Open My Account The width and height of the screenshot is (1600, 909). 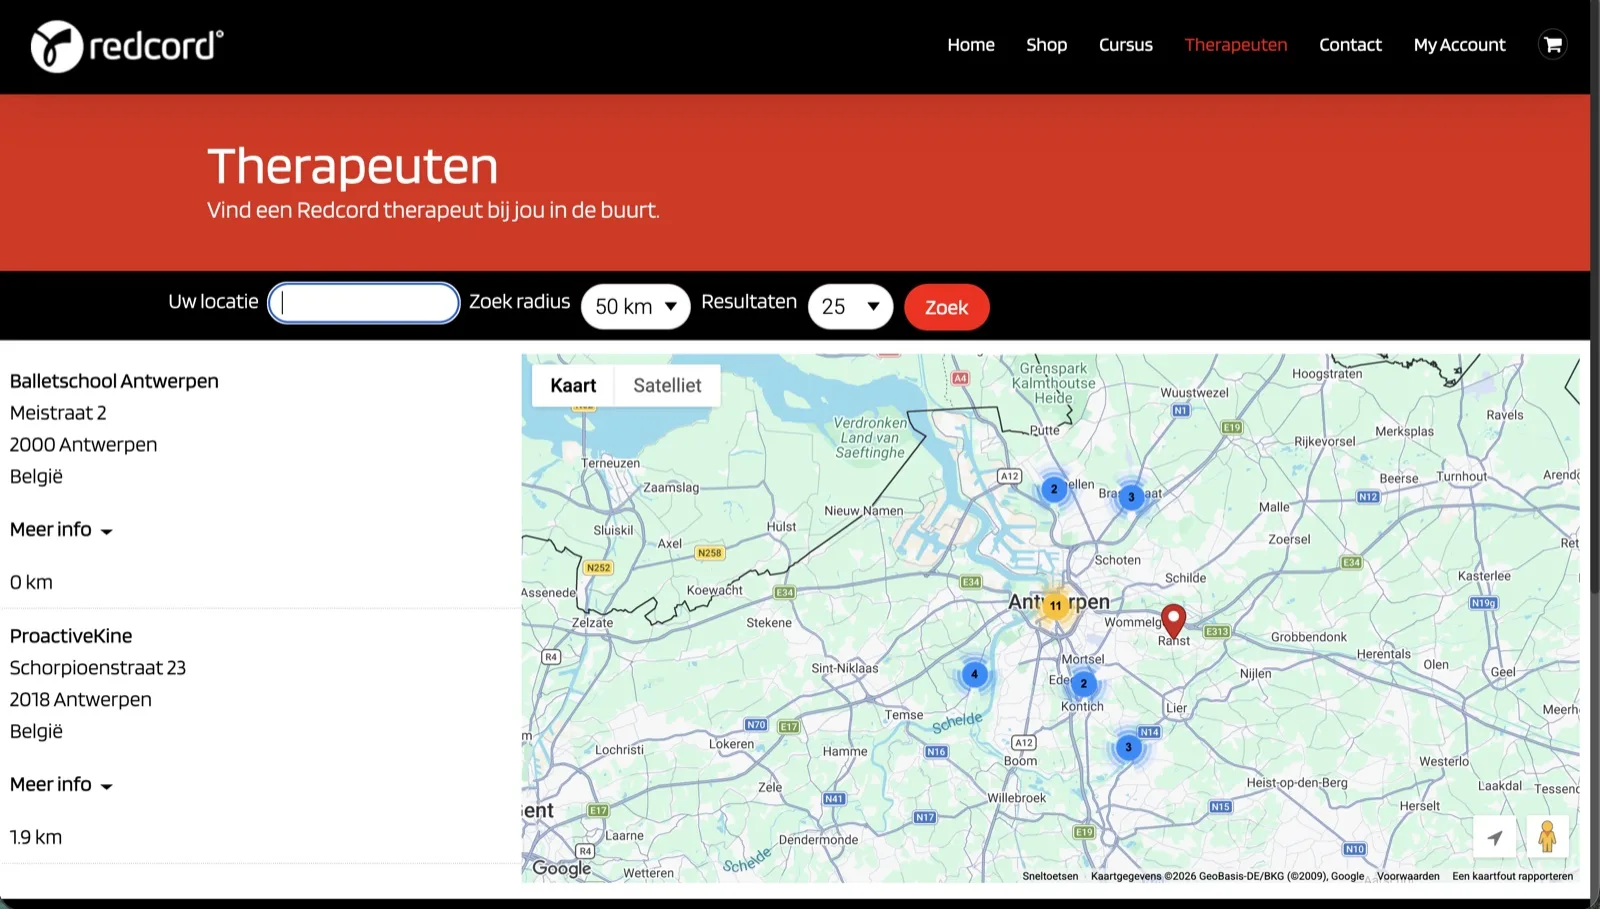[1459, 45]
